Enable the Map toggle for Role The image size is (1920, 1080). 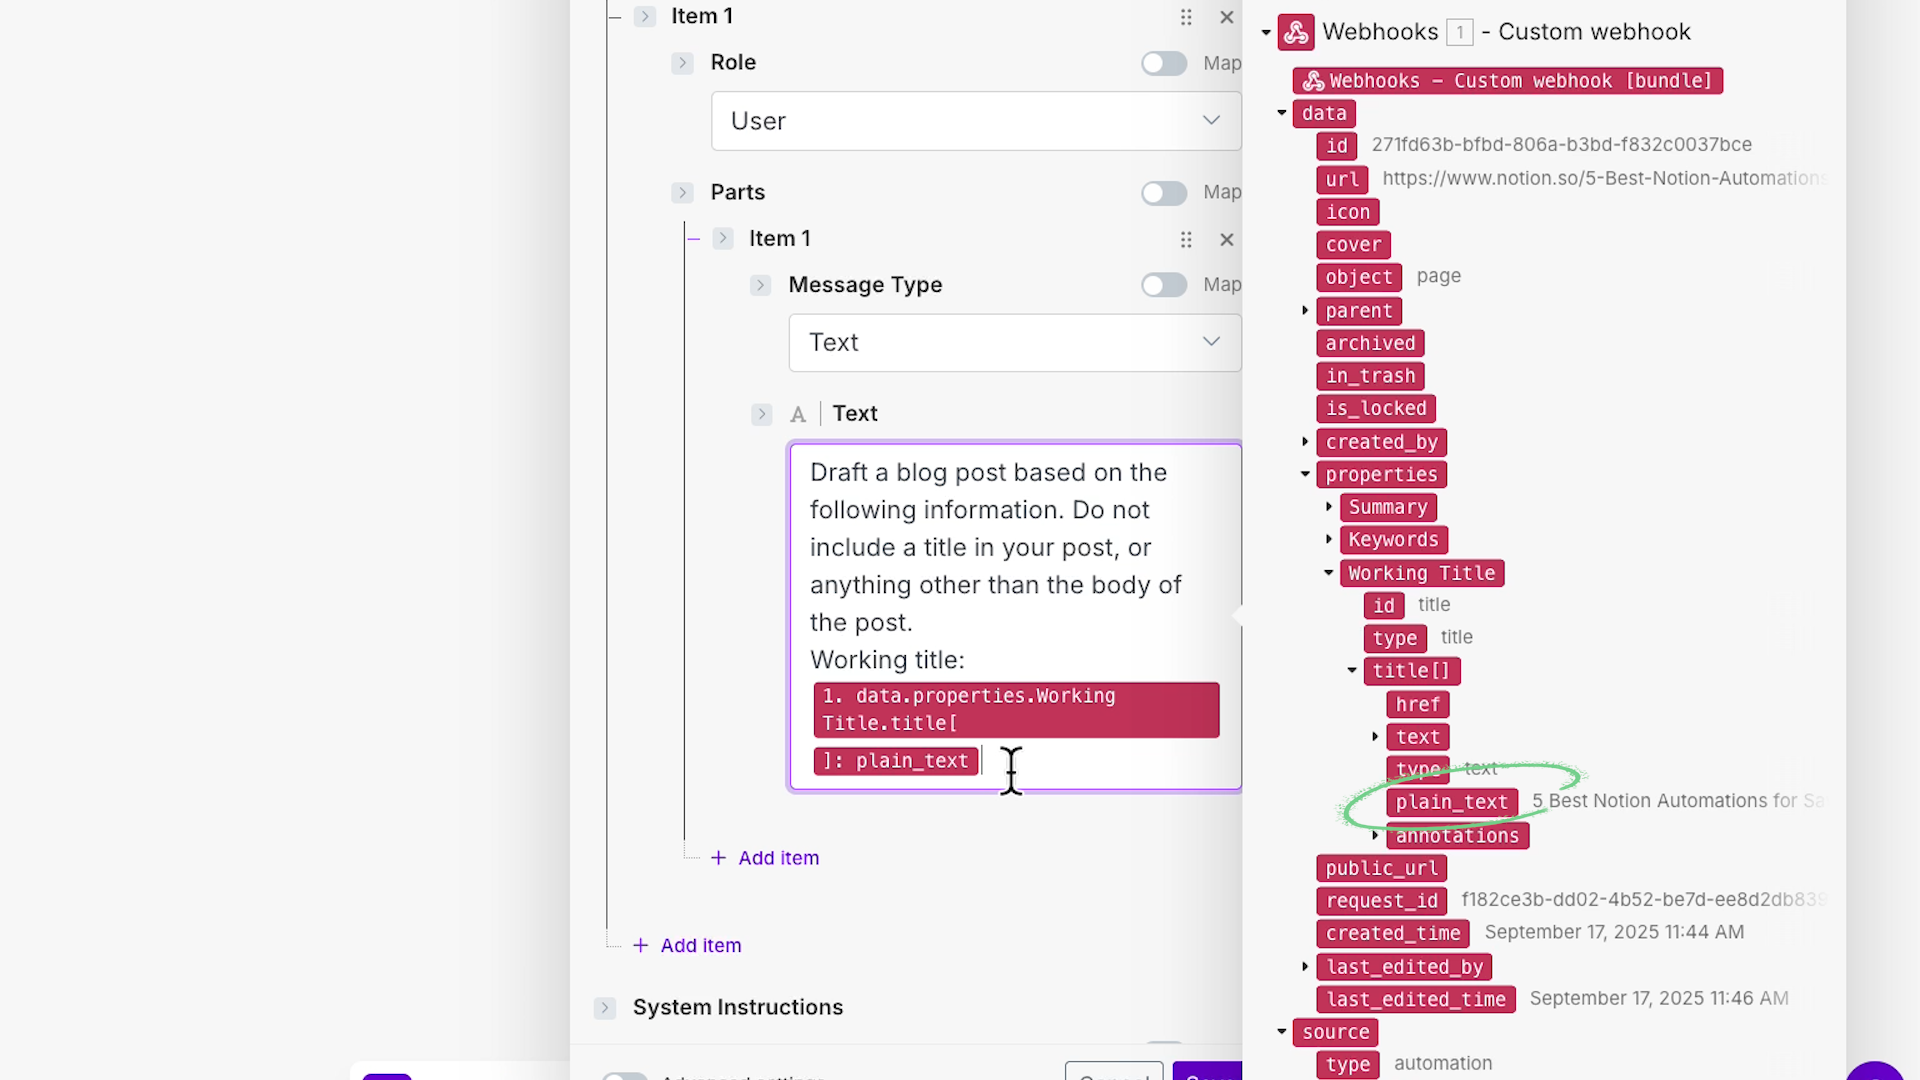1164,63
